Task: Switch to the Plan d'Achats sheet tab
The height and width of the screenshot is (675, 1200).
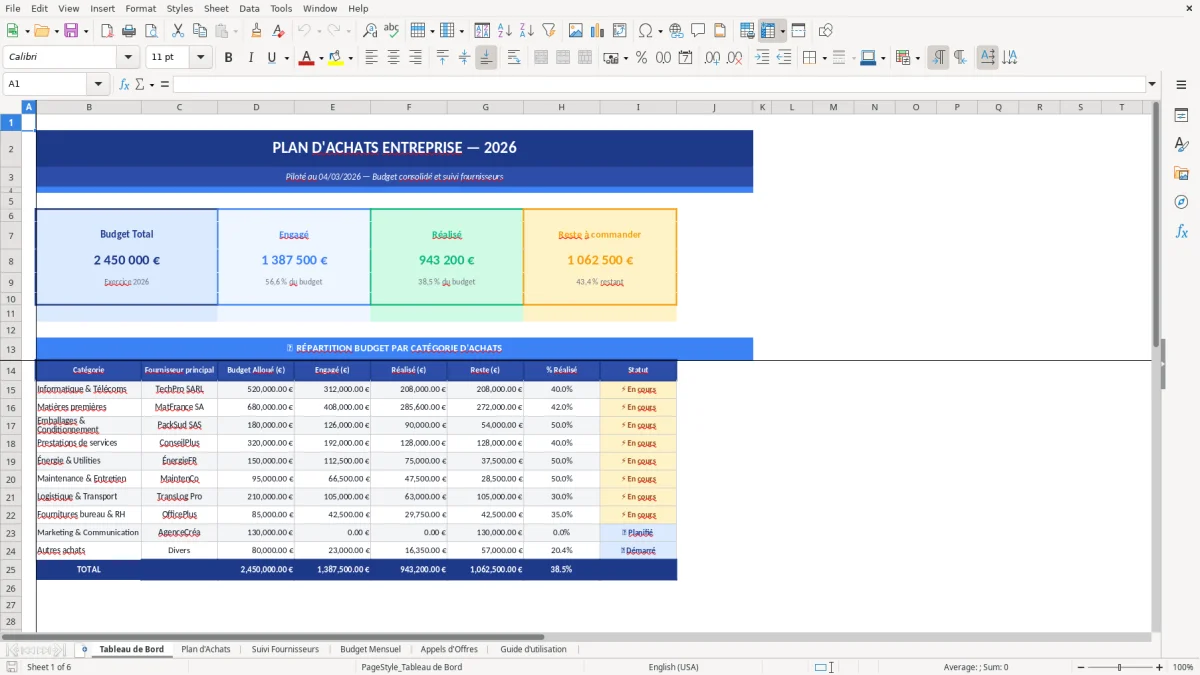Action: pos(206,649)
